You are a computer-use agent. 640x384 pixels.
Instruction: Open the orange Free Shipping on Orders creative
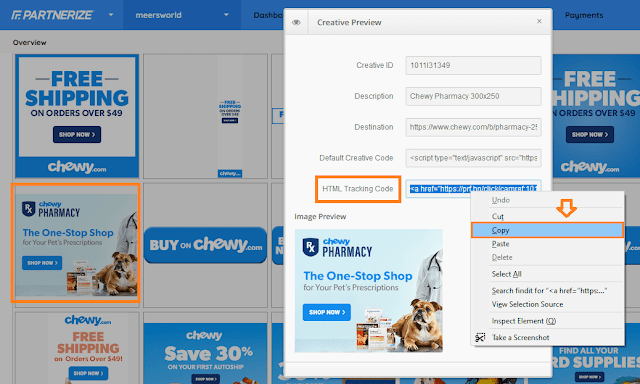tap(88, 348)
